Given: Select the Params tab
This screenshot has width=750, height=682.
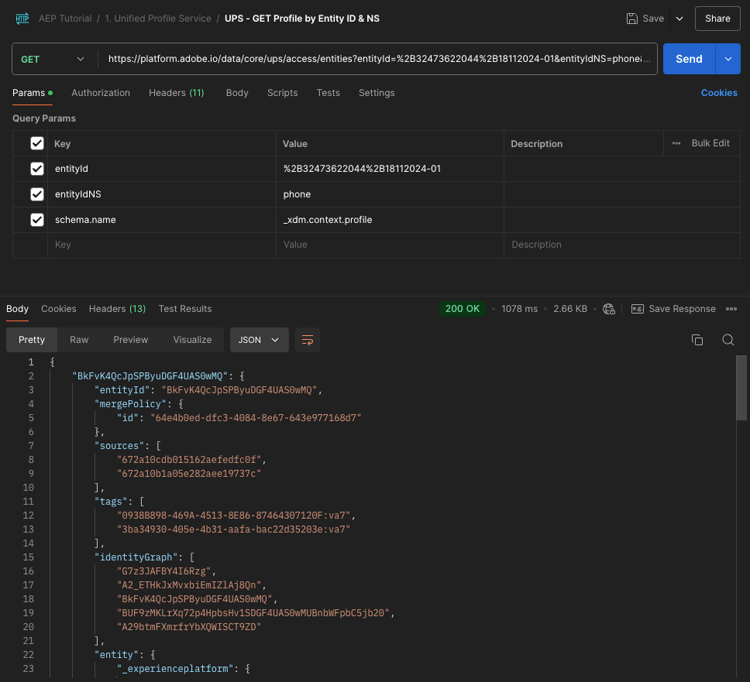Looking at the screenshot, I should tap(32, 93).
